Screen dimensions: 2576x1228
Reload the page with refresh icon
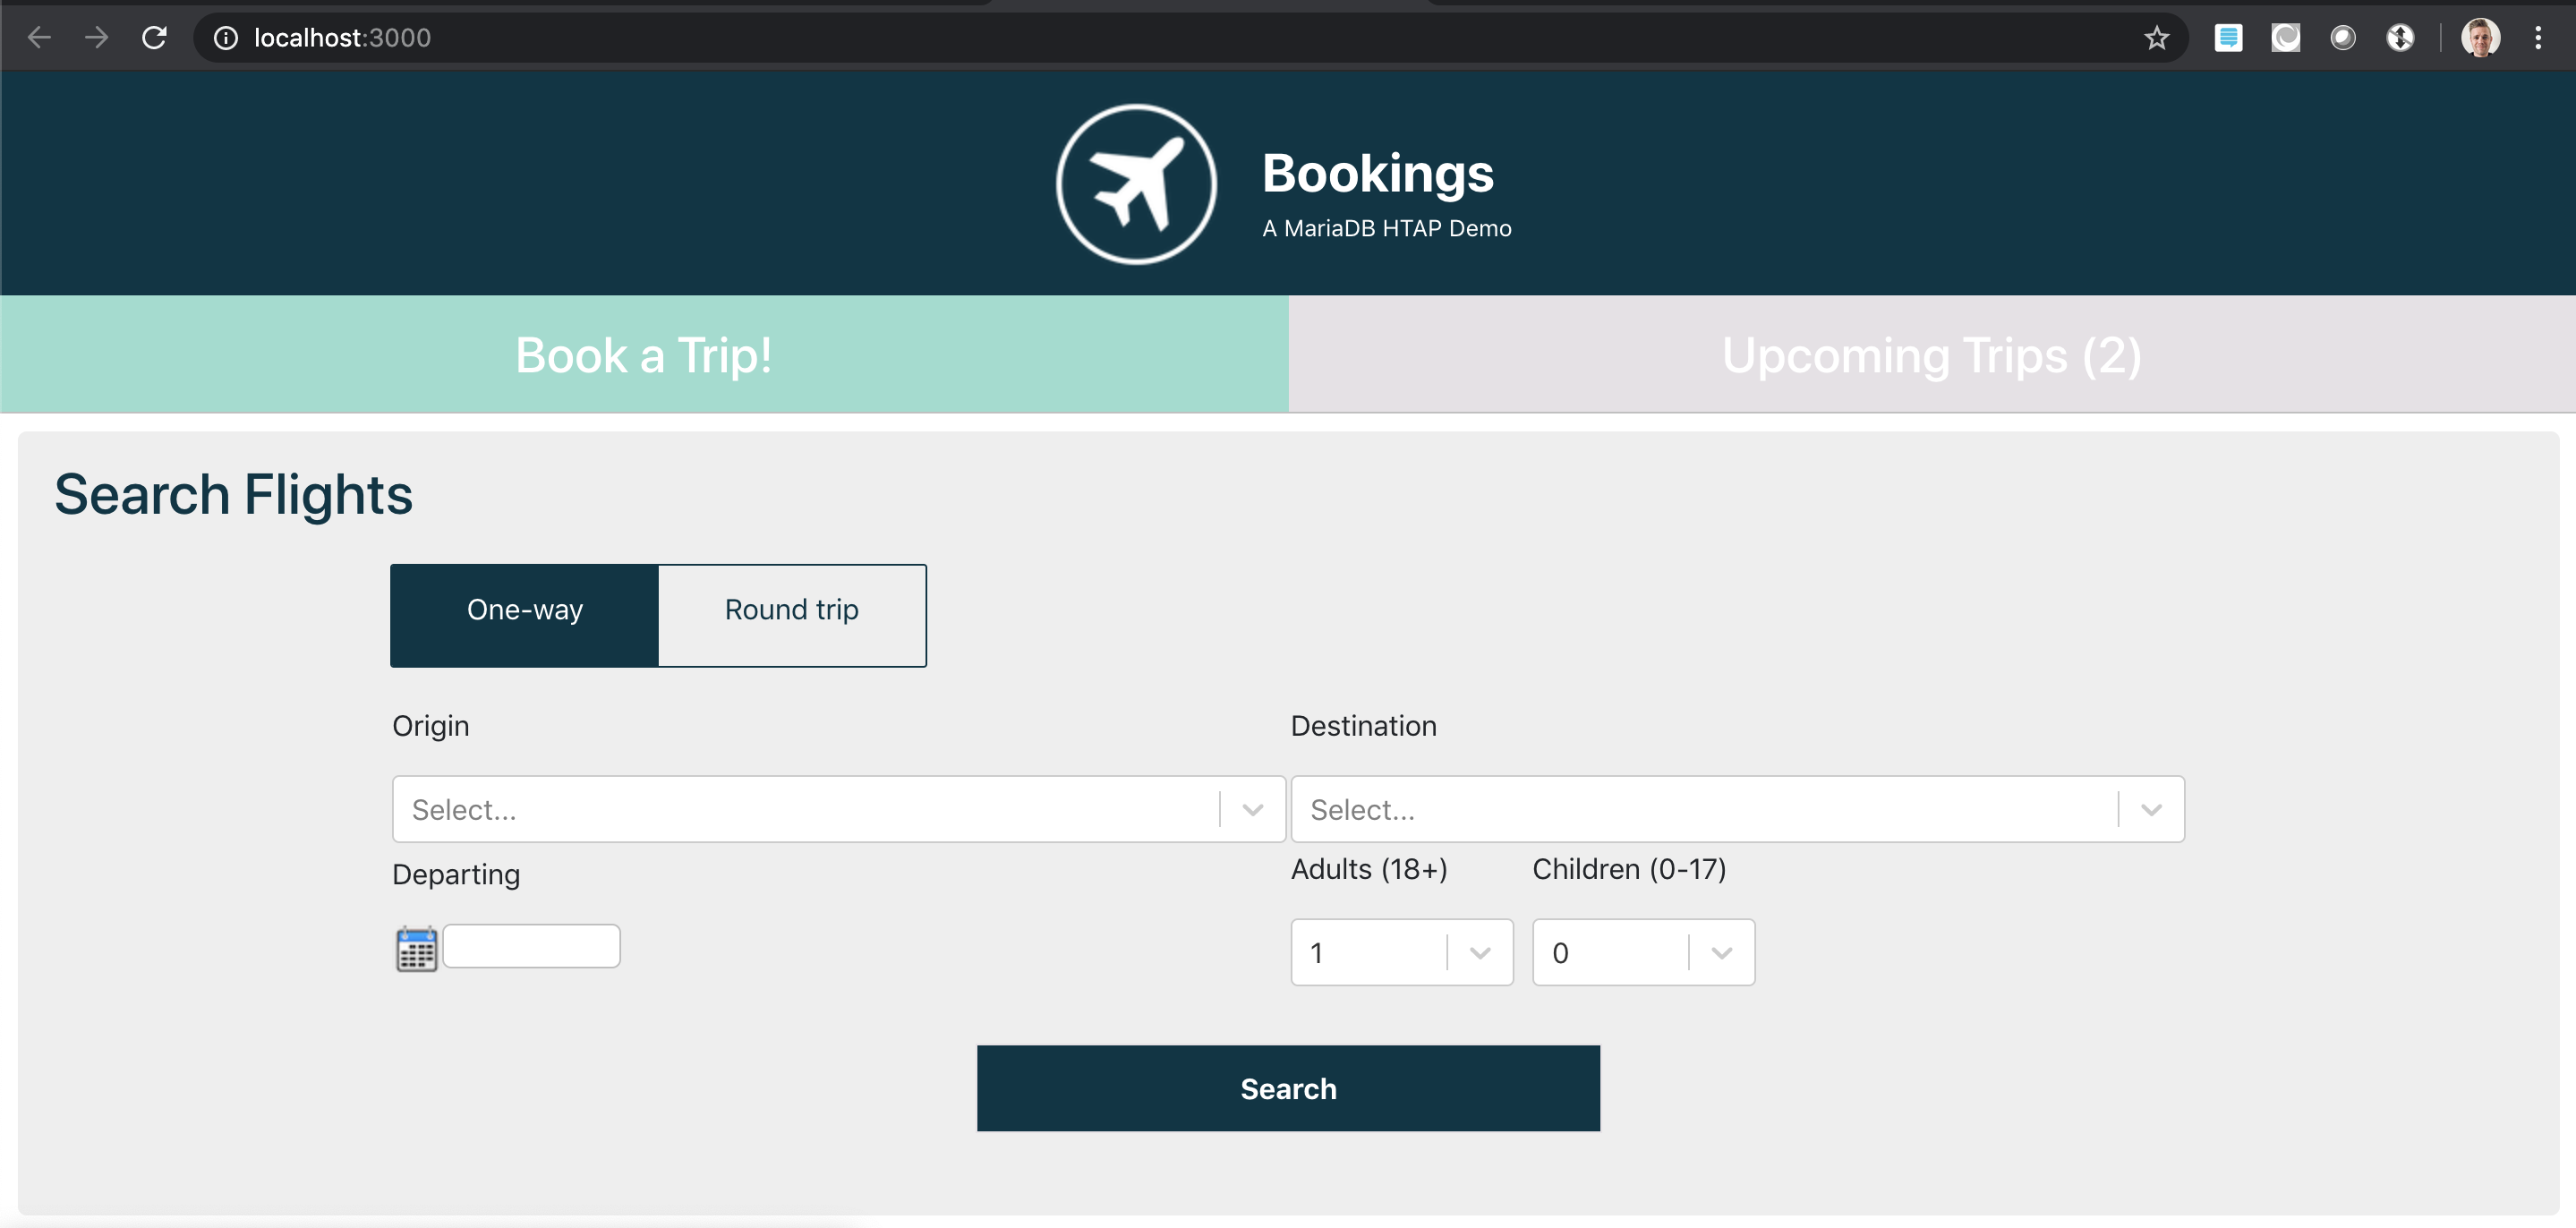[x=154, y=38]
